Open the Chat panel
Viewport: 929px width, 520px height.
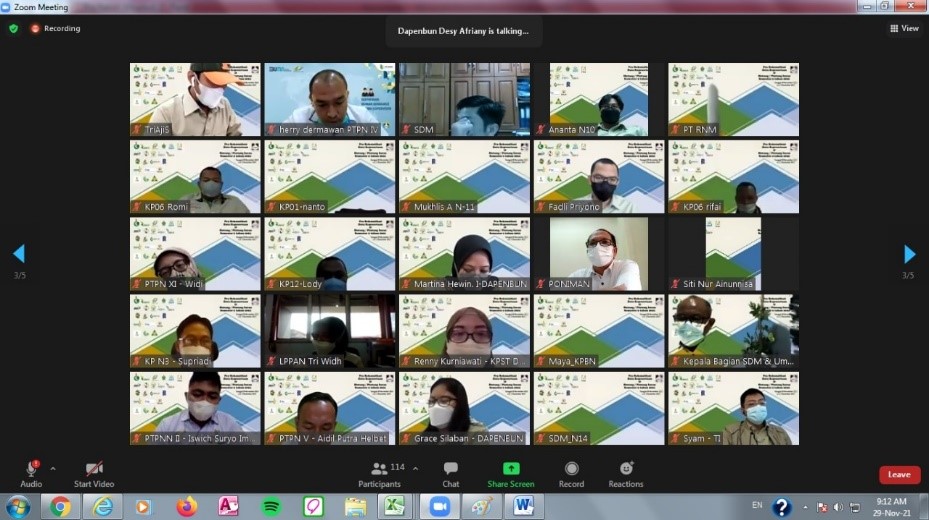451,469
